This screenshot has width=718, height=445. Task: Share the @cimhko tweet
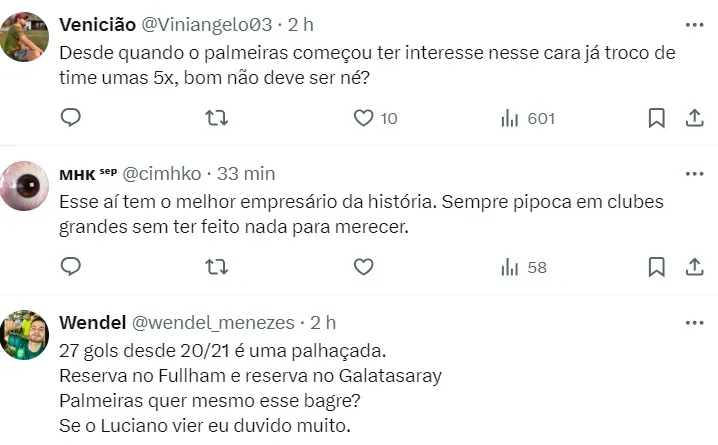pos(693,266)
